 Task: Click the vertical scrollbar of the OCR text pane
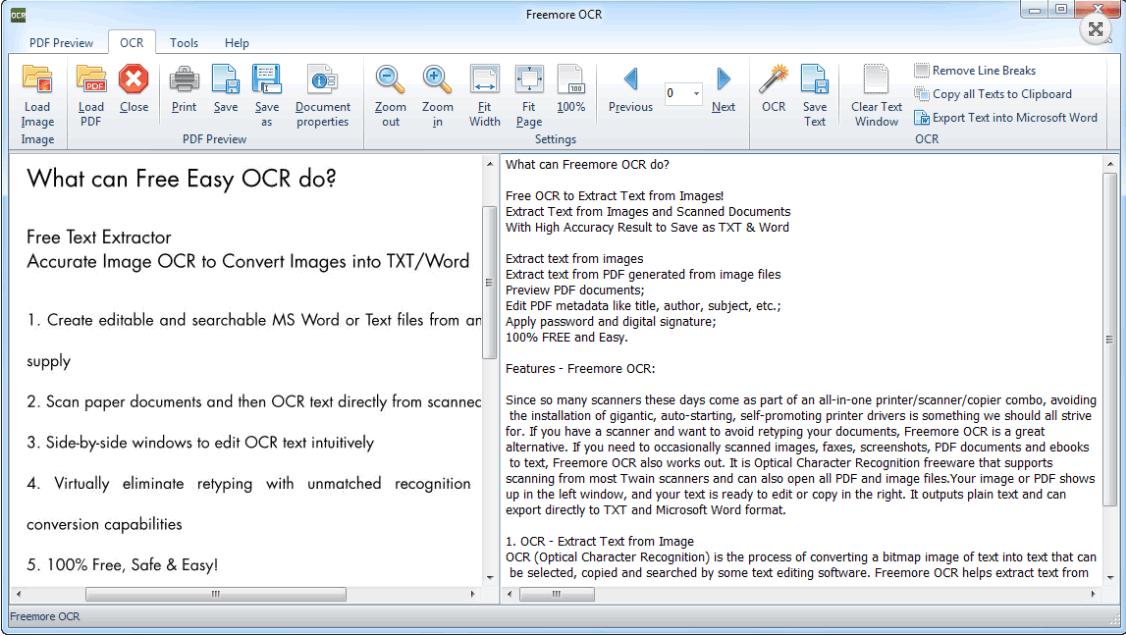[x=1109, y=339]
